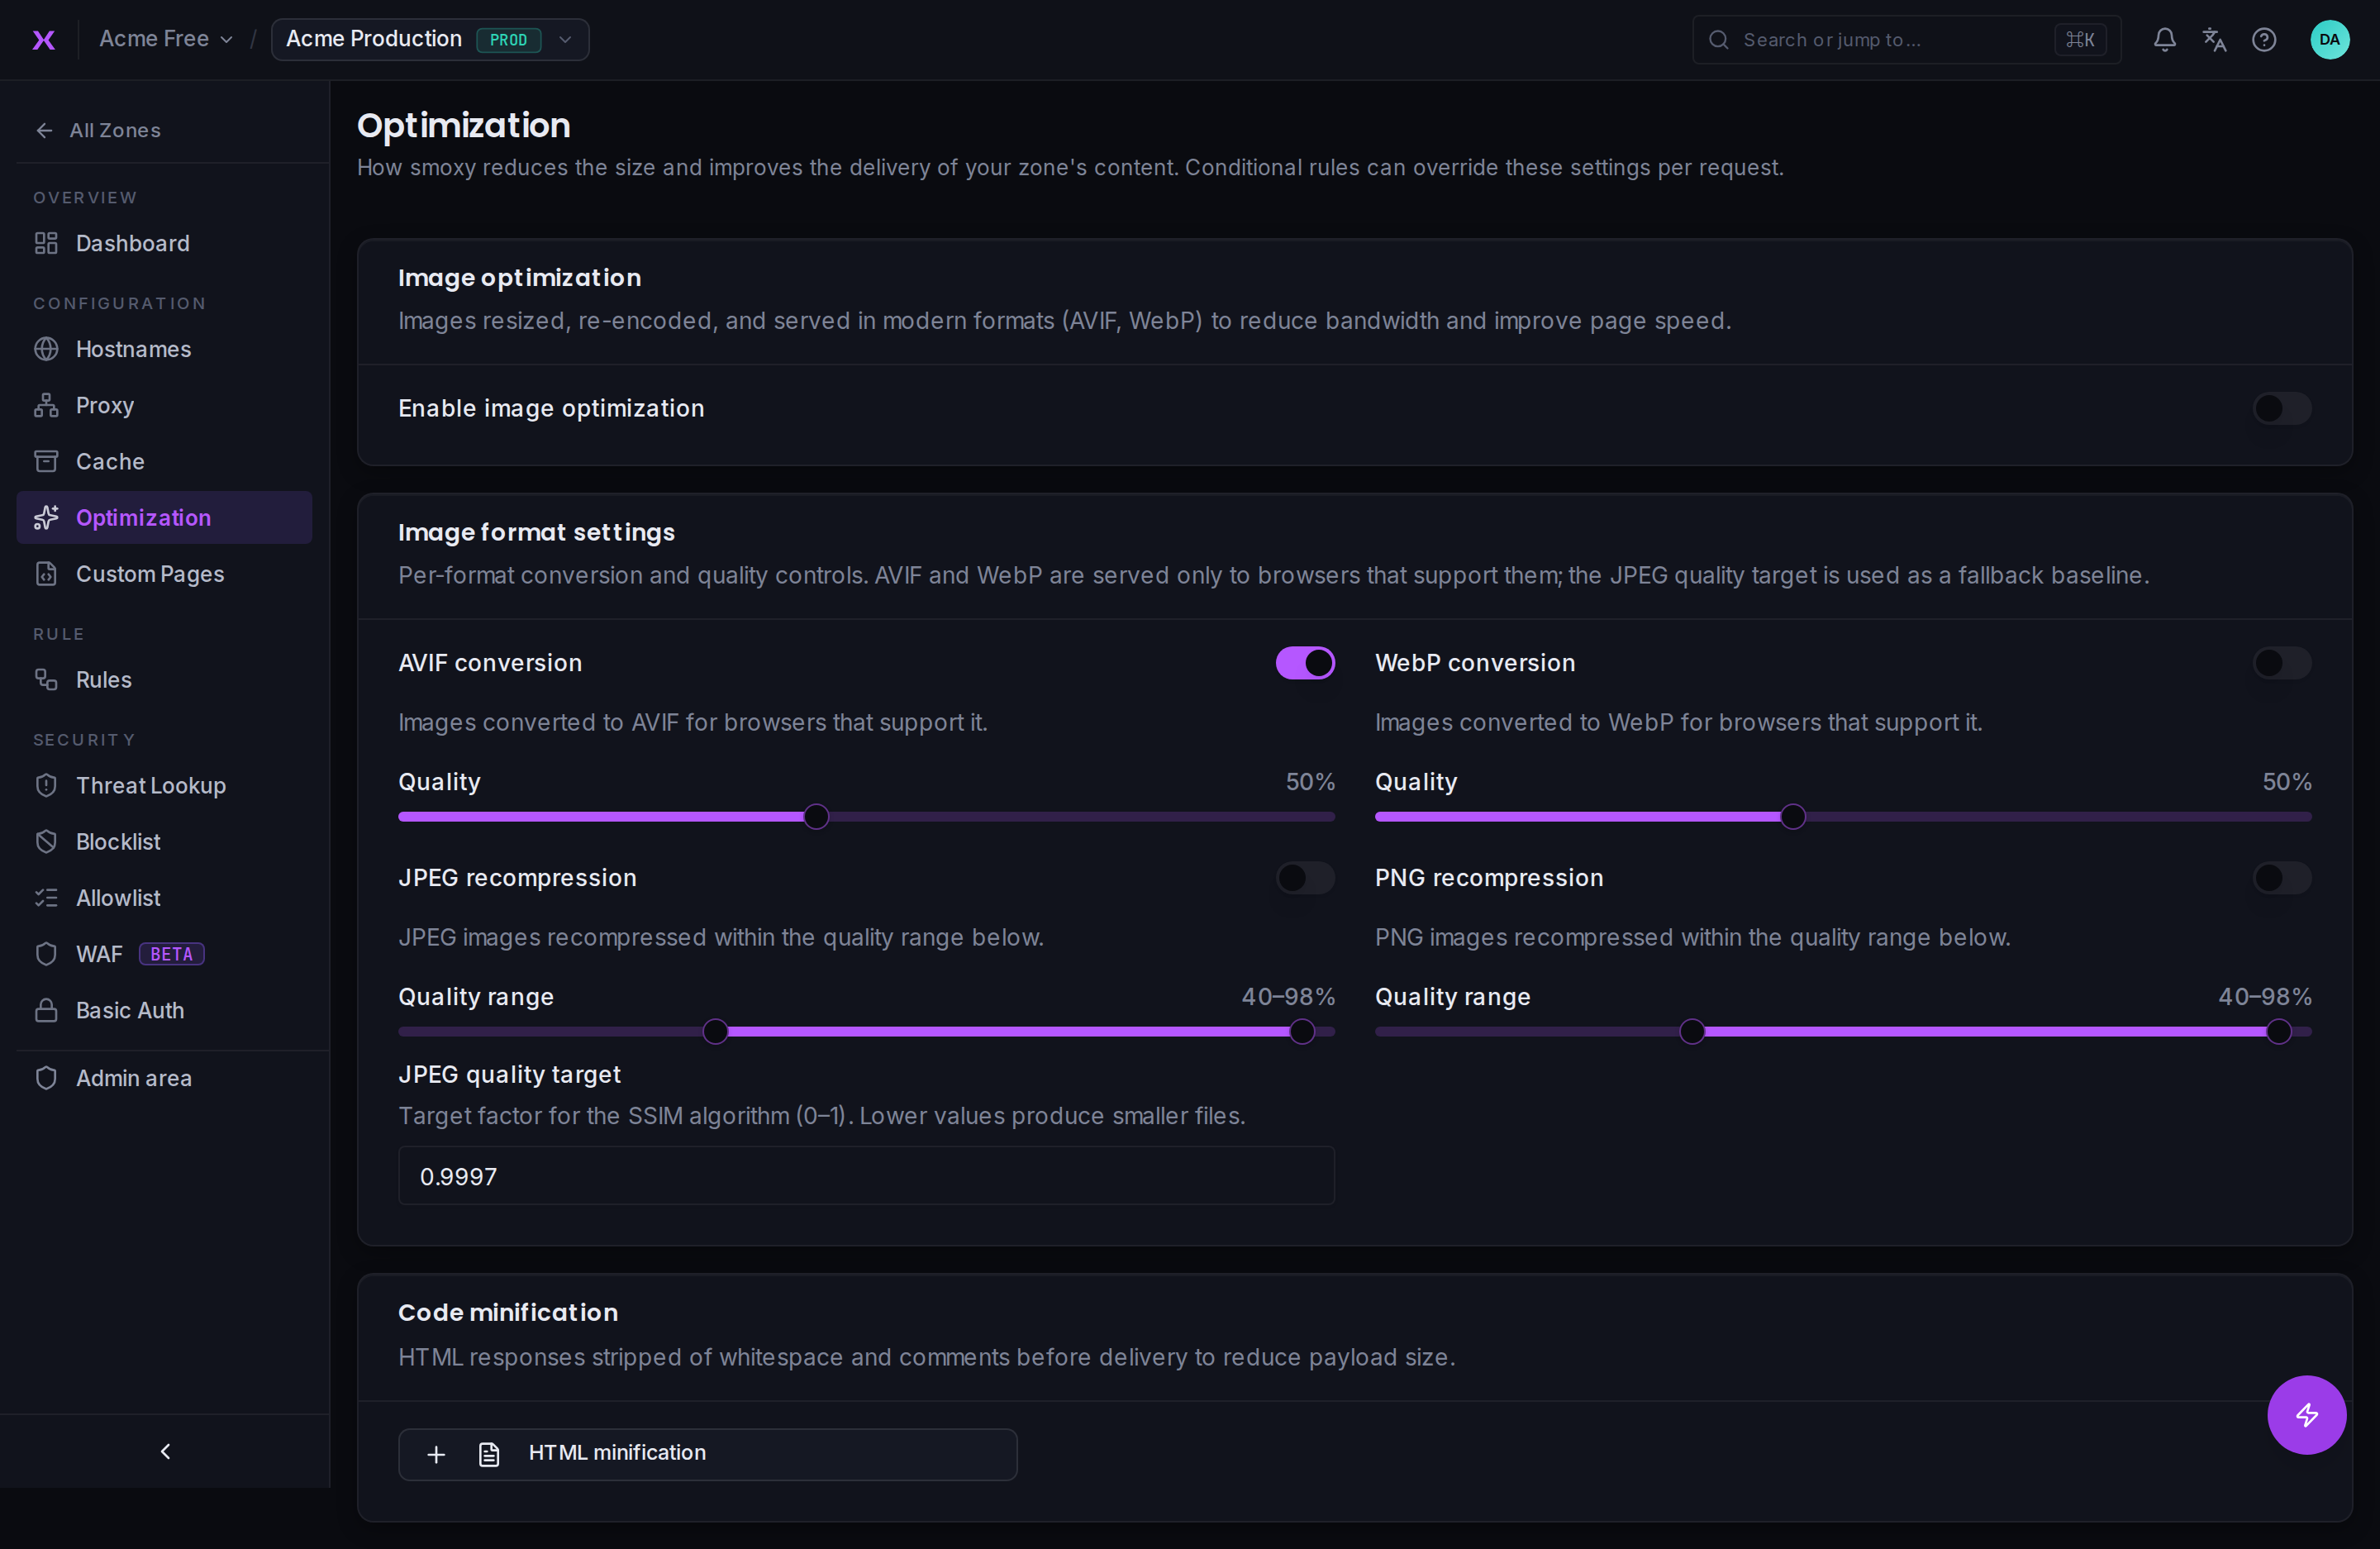Enable image optimization toggle
Viewport: 2380px width, 1549px height.
pyautogui.click(x=2281, y=408)
